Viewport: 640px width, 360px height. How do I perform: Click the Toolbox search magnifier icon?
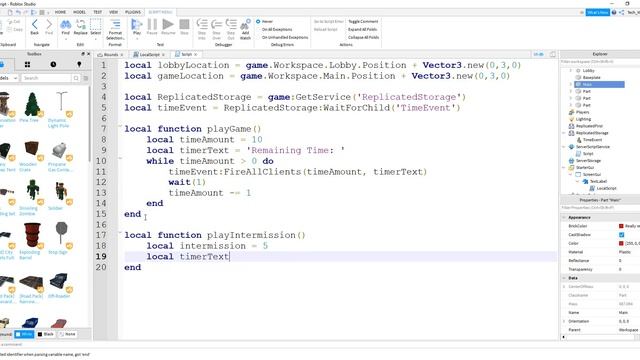(x=76, y=78)
